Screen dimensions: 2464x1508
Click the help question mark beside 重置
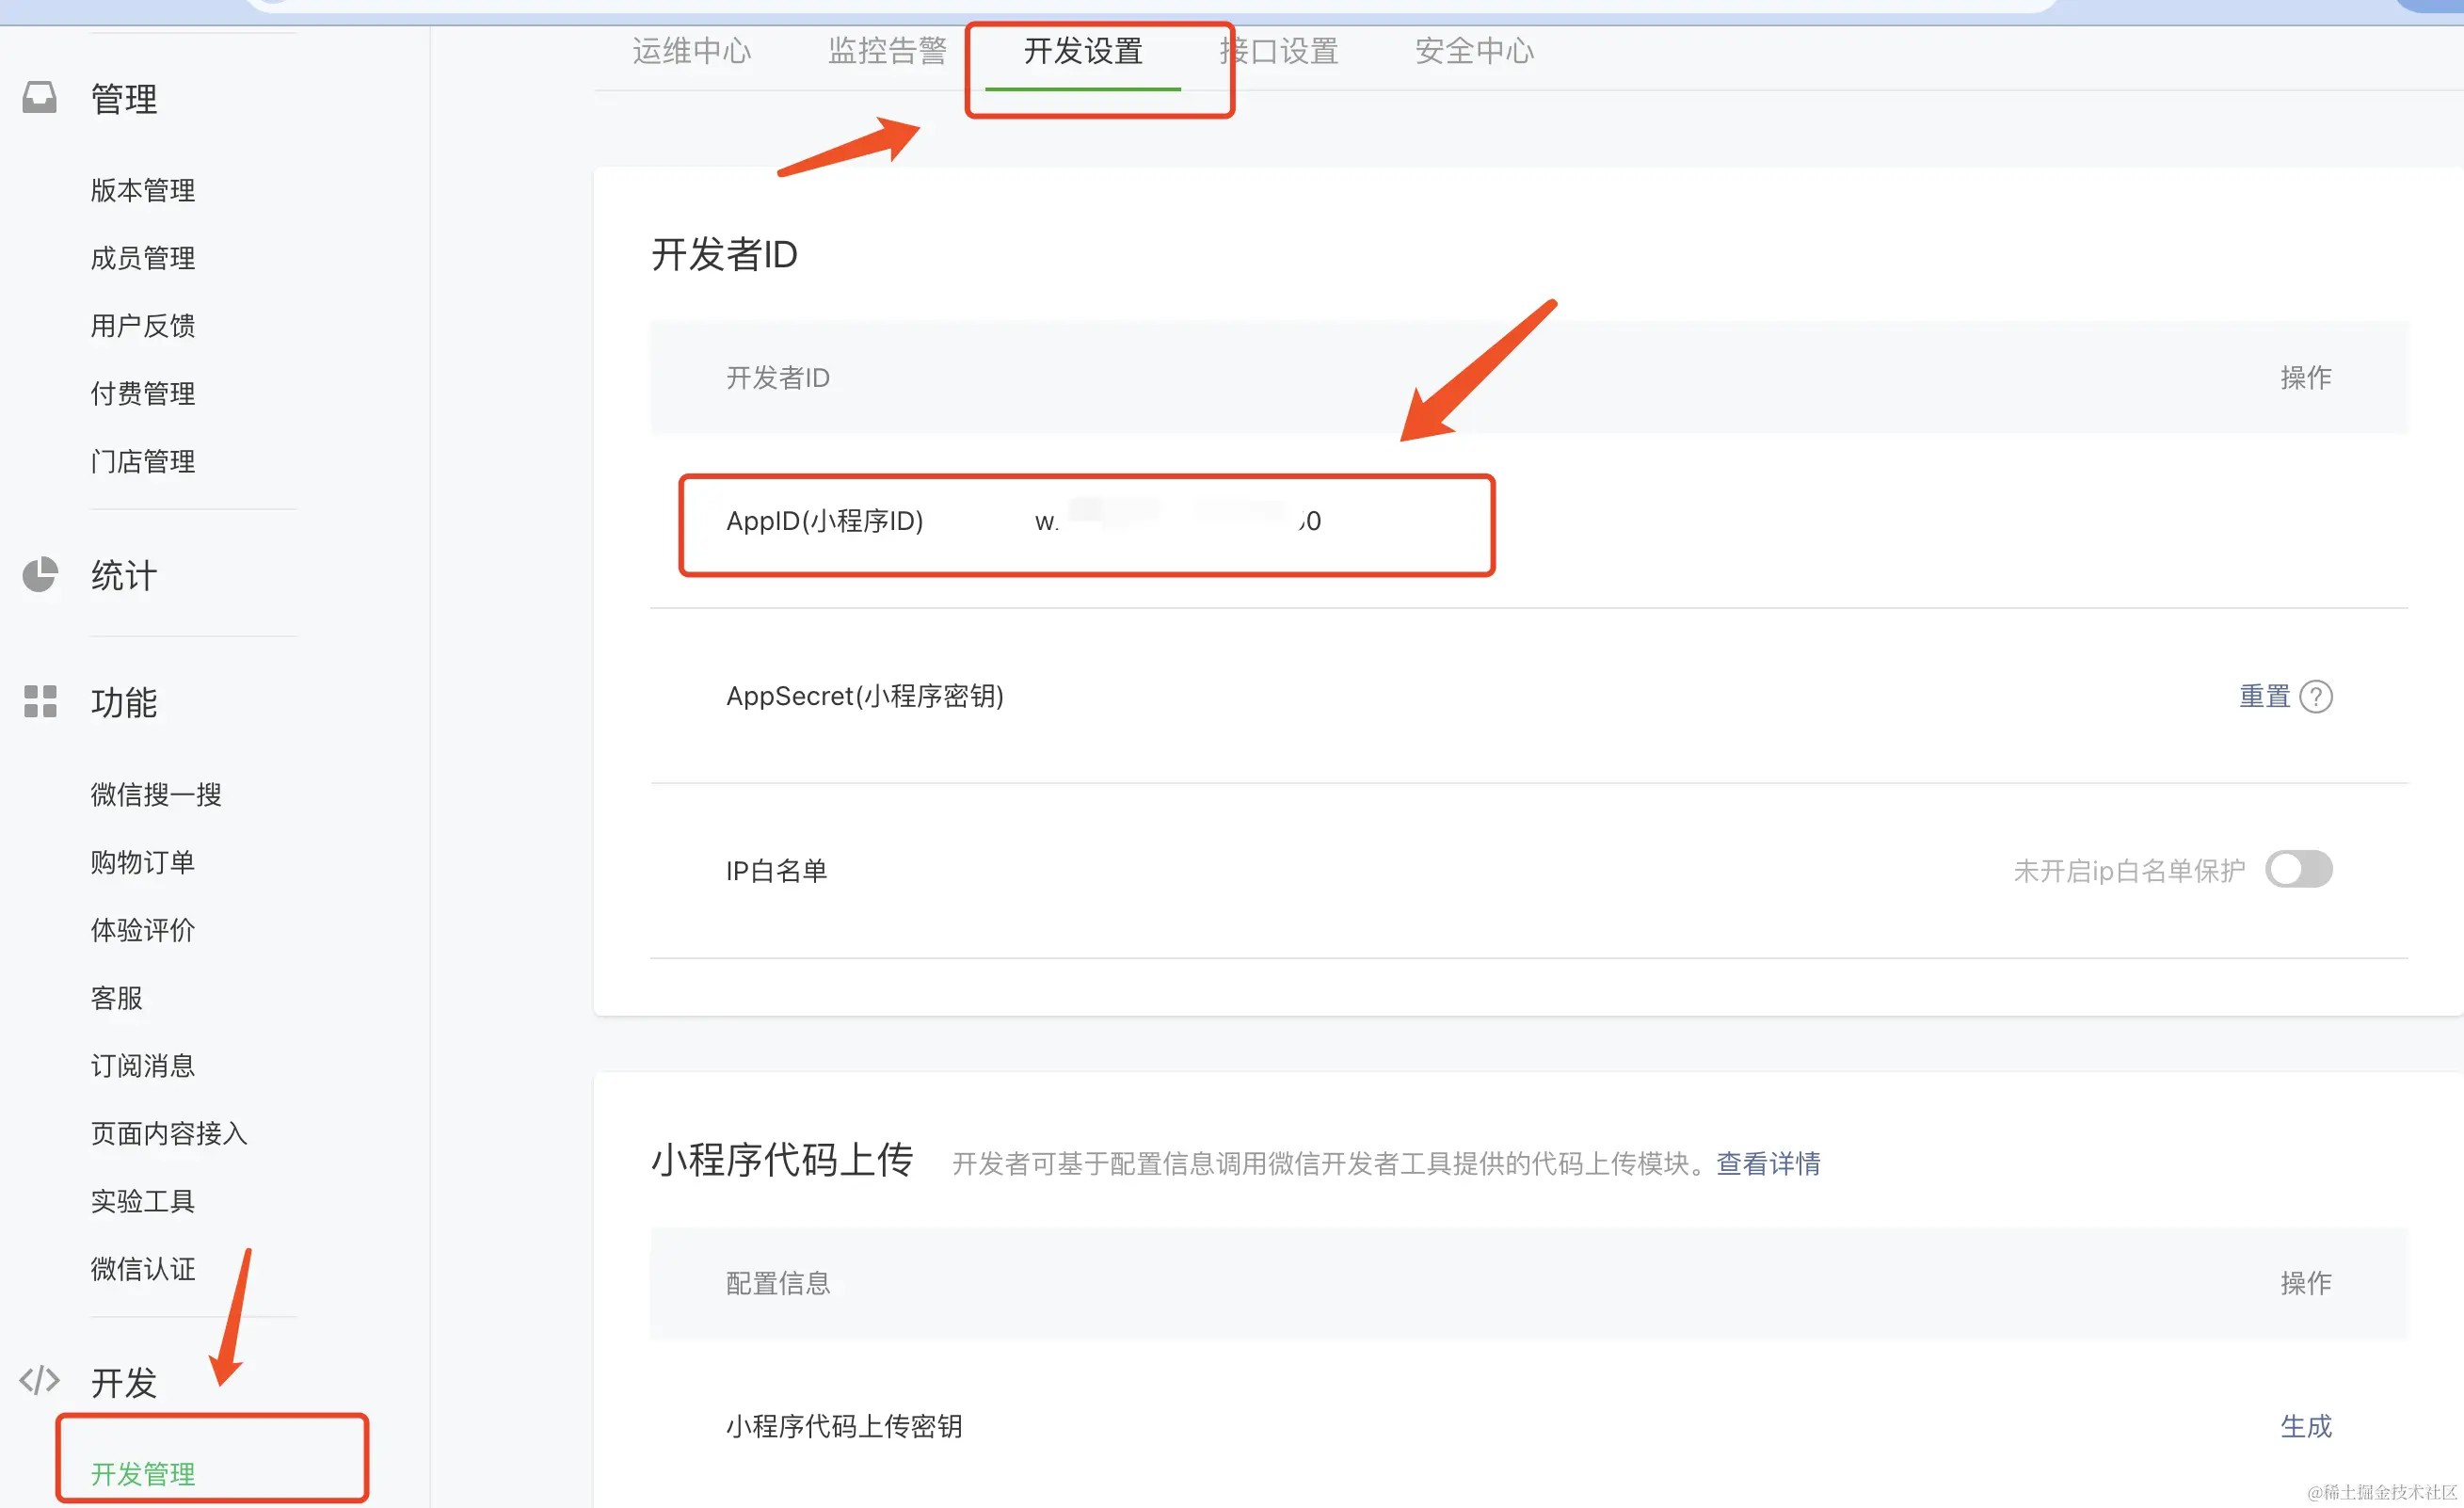click(2316, 696)
